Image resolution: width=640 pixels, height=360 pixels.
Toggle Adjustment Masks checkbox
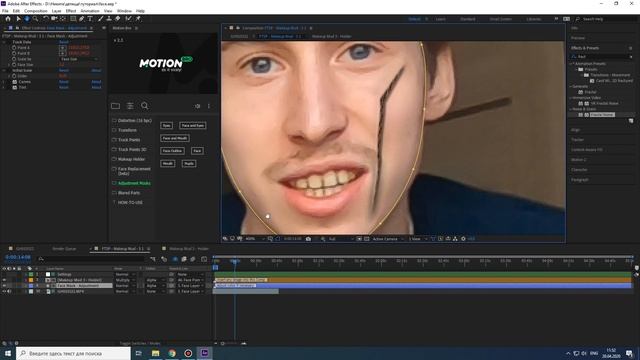[x=114, y=183]
